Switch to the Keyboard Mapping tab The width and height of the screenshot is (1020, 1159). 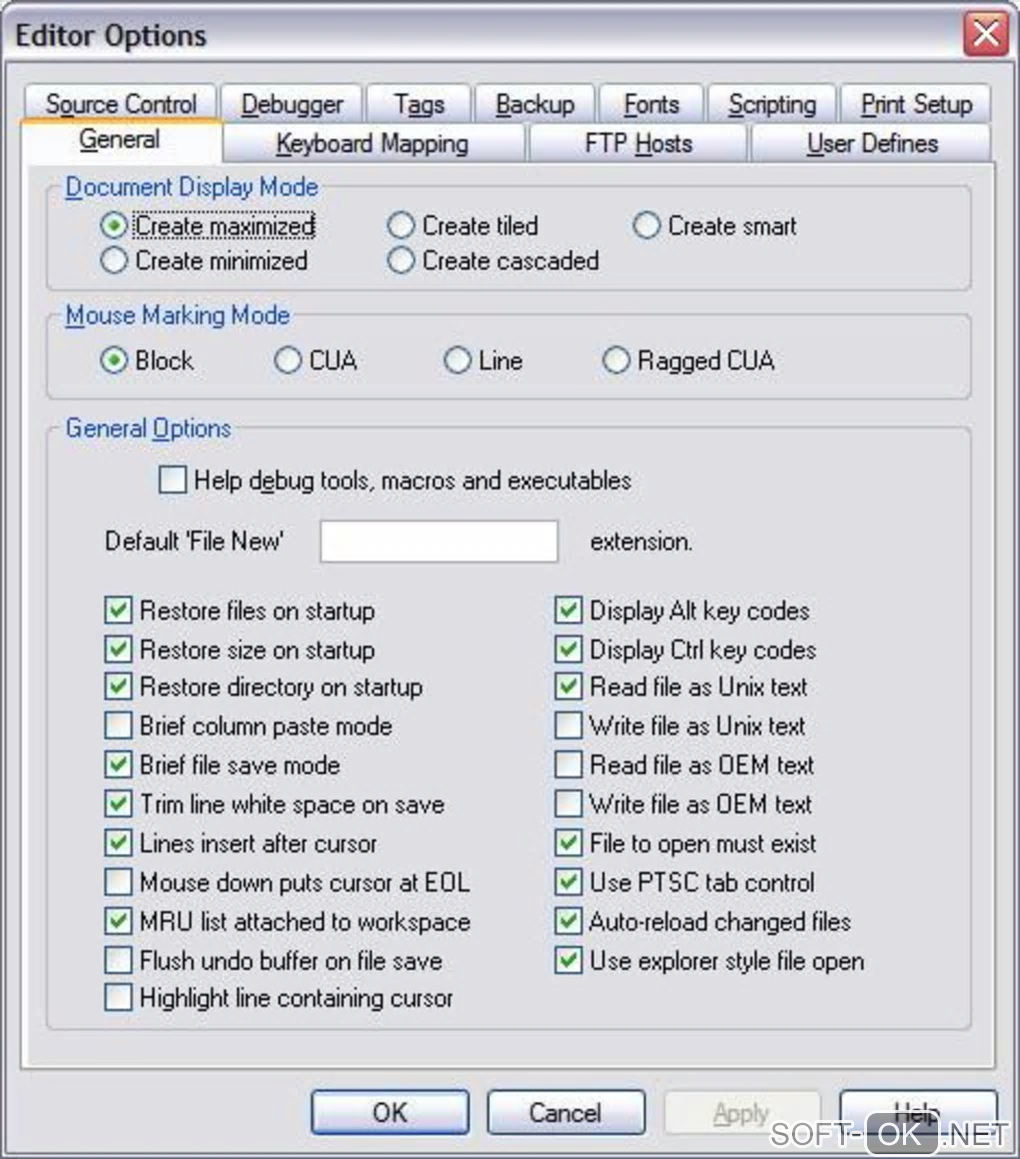point(372,143)
